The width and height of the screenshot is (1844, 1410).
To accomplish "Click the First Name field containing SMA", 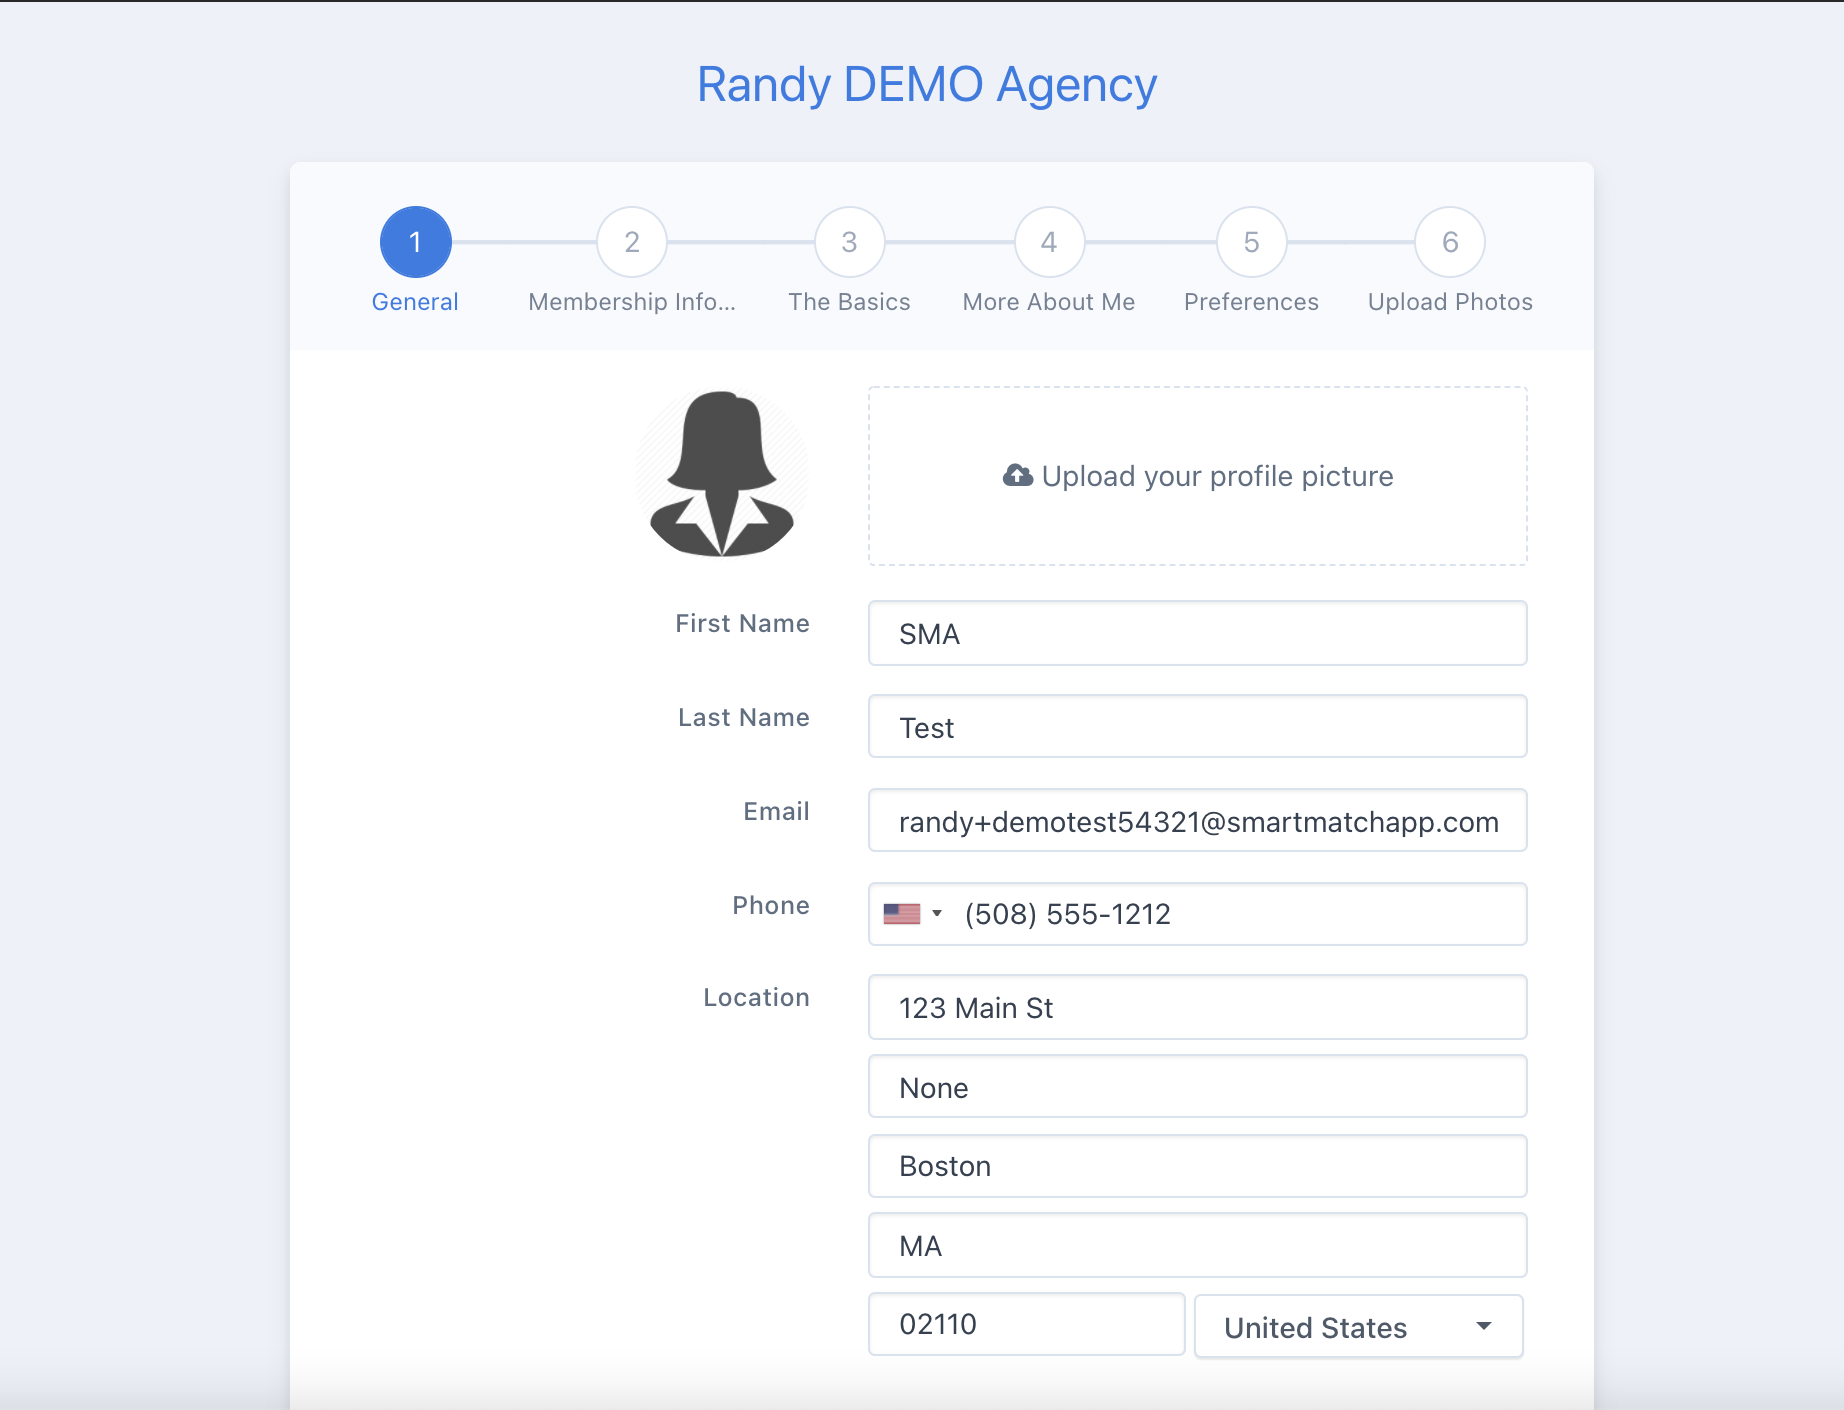I will (1197, 633).
